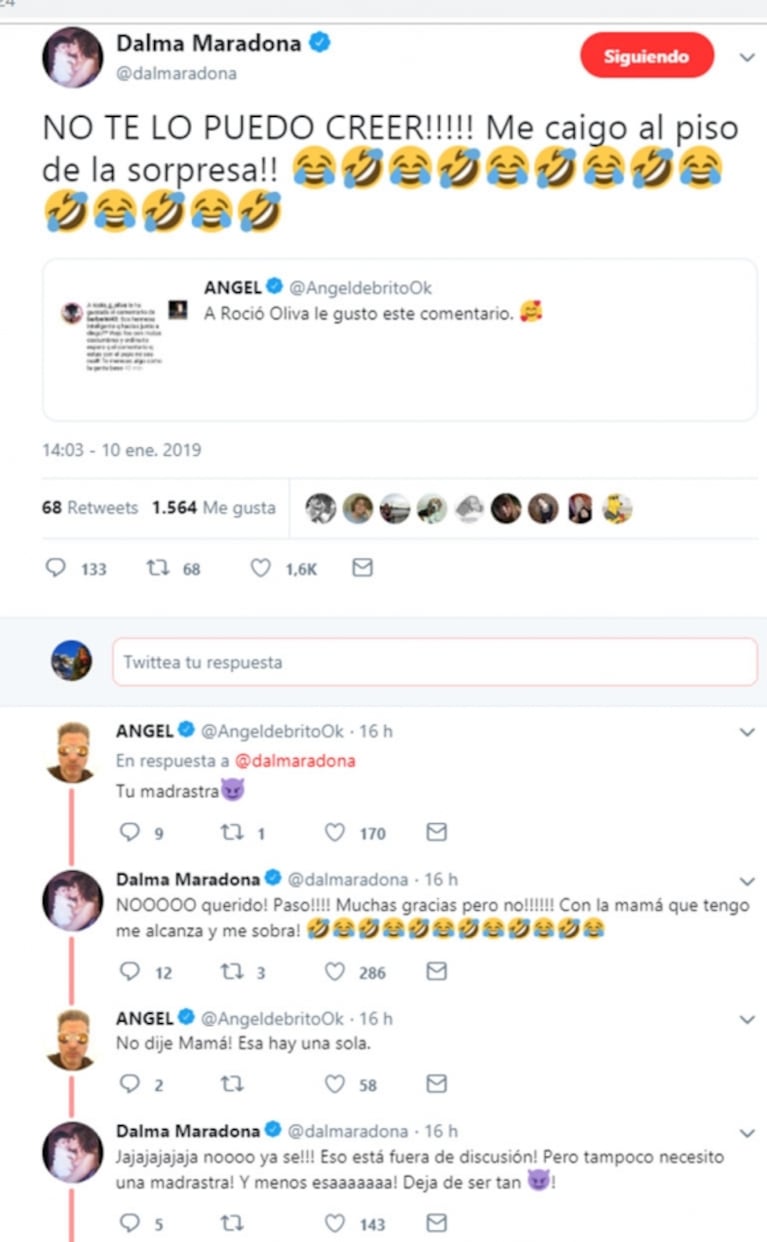Image resolution: width=767 pixels, height=1242 pixels.
Task: View the 1.564 Me gusta list
Action: click(213, 508)
